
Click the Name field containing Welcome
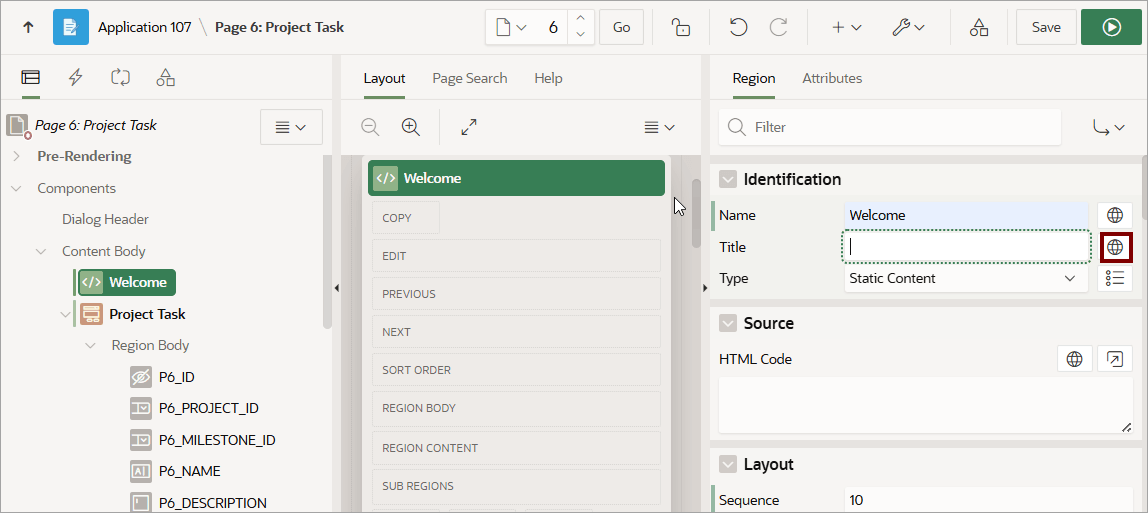(966, 215)
